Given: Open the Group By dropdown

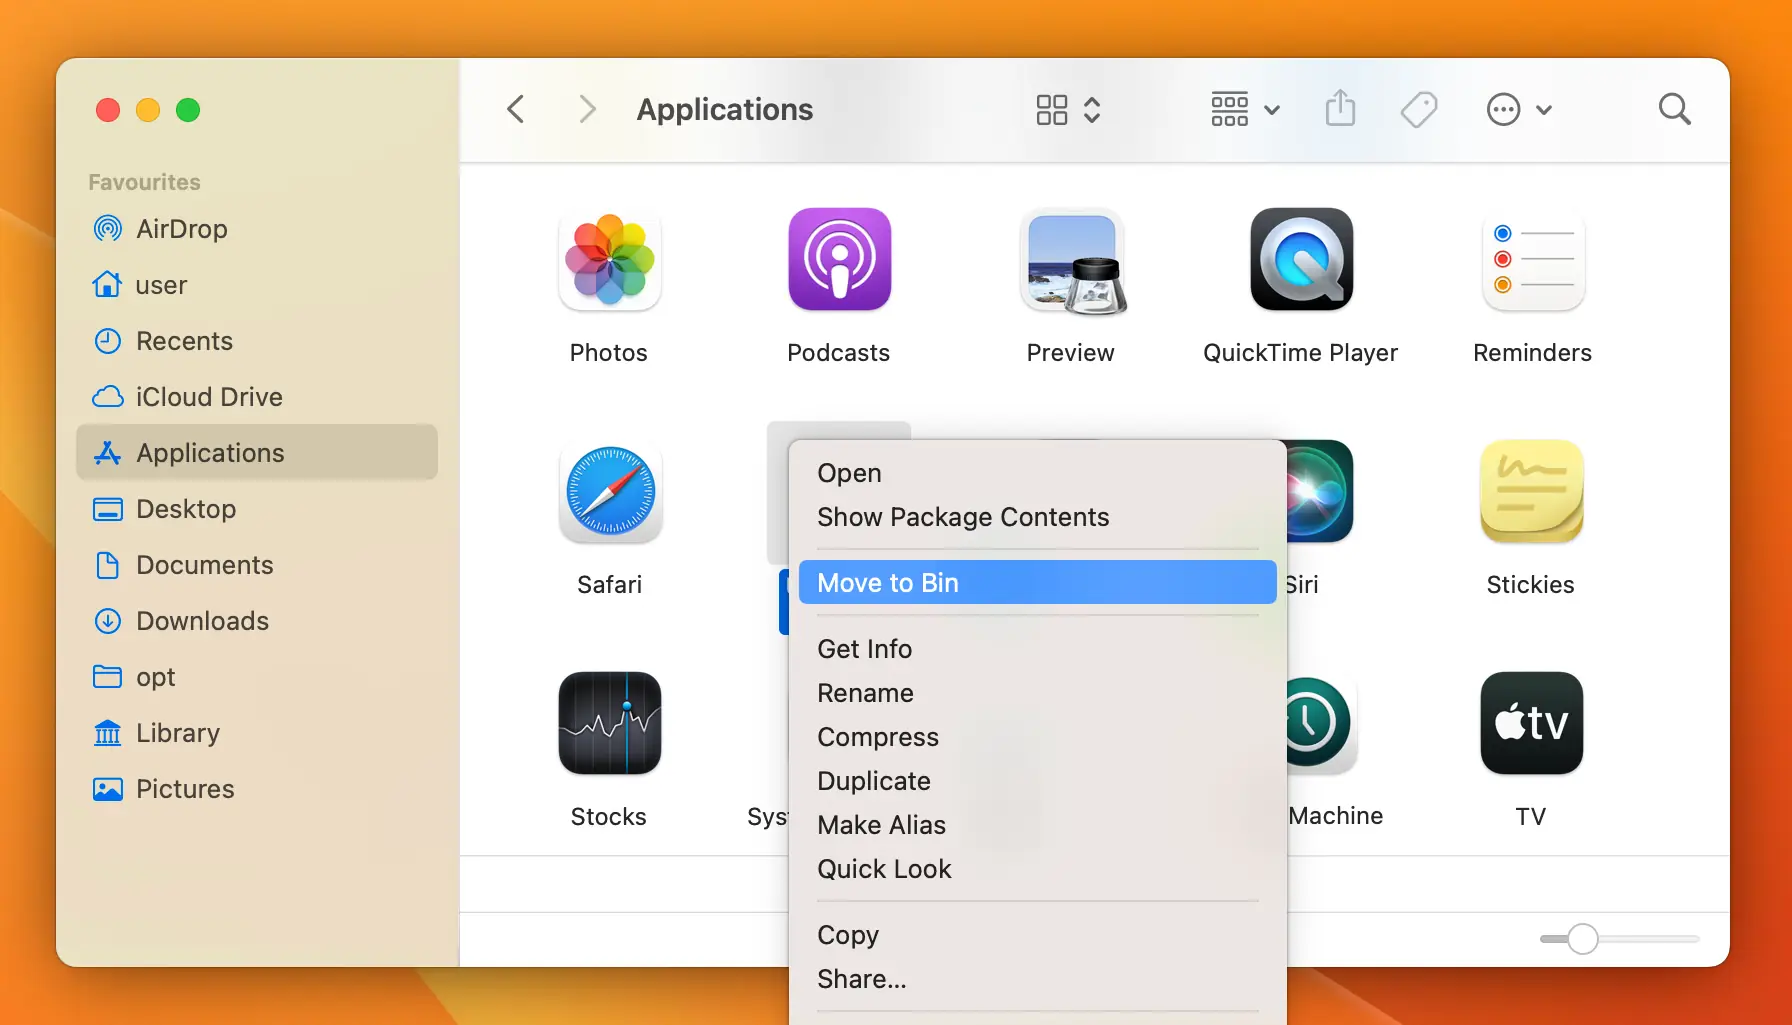Looking at the screenshot, I should point(1244,109).
